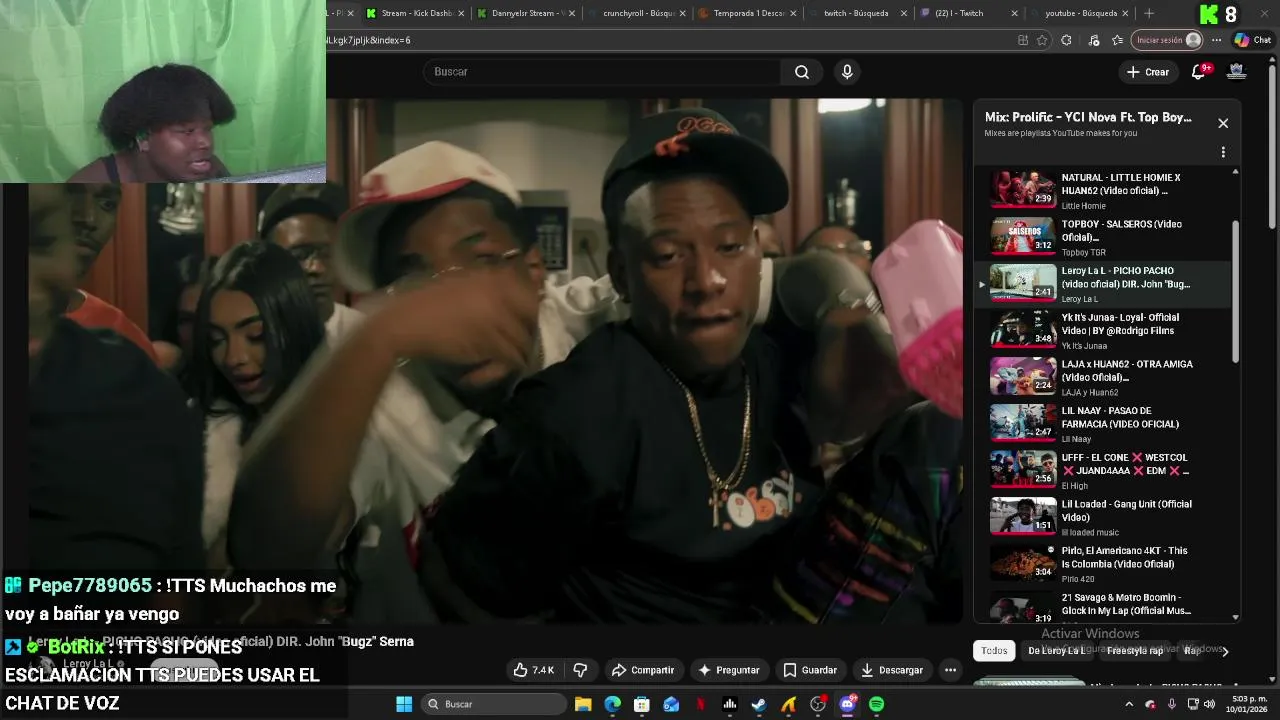This screenshot has width=1280, height=720.
Task: Open Yk It's Junaa - Loyal playlist item
Action: click(x=1104, y=330)
